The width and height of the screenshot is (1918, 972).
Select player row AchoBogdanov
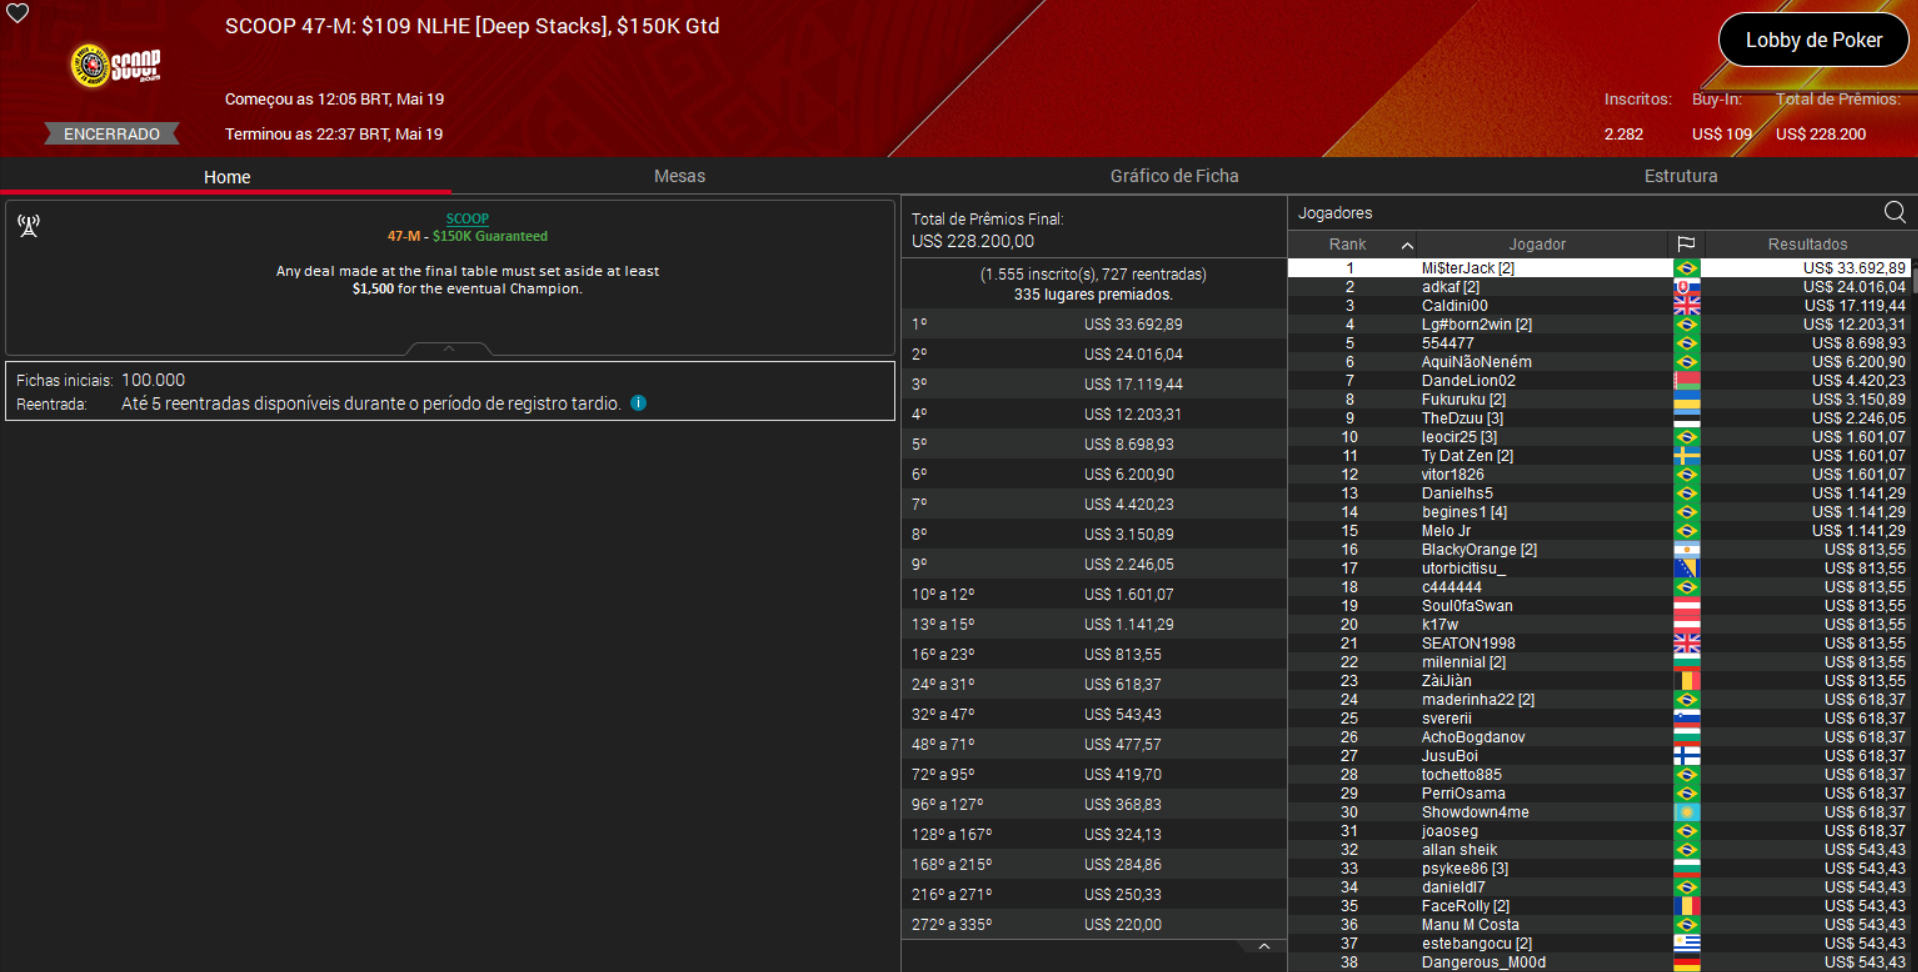click(x=1598, y=737)
